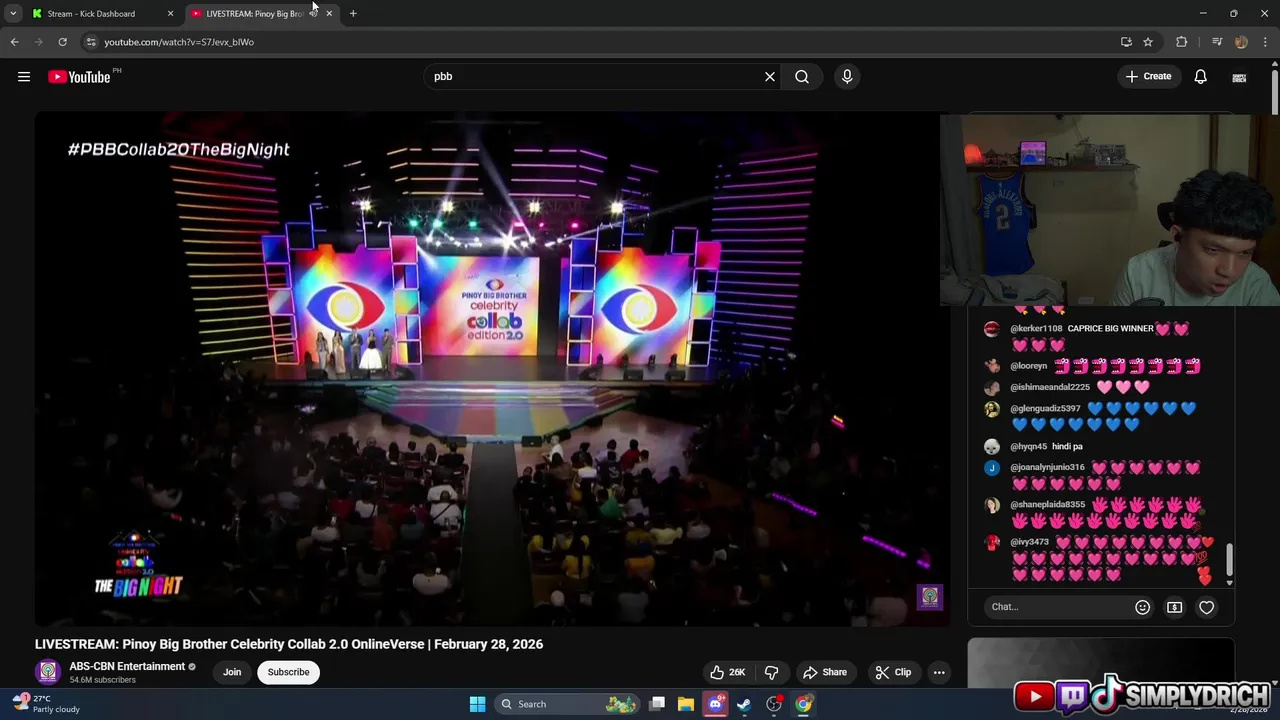The image size is (1280, 720).
Task: Open a new browser tab
Action: tap(353, 14)
